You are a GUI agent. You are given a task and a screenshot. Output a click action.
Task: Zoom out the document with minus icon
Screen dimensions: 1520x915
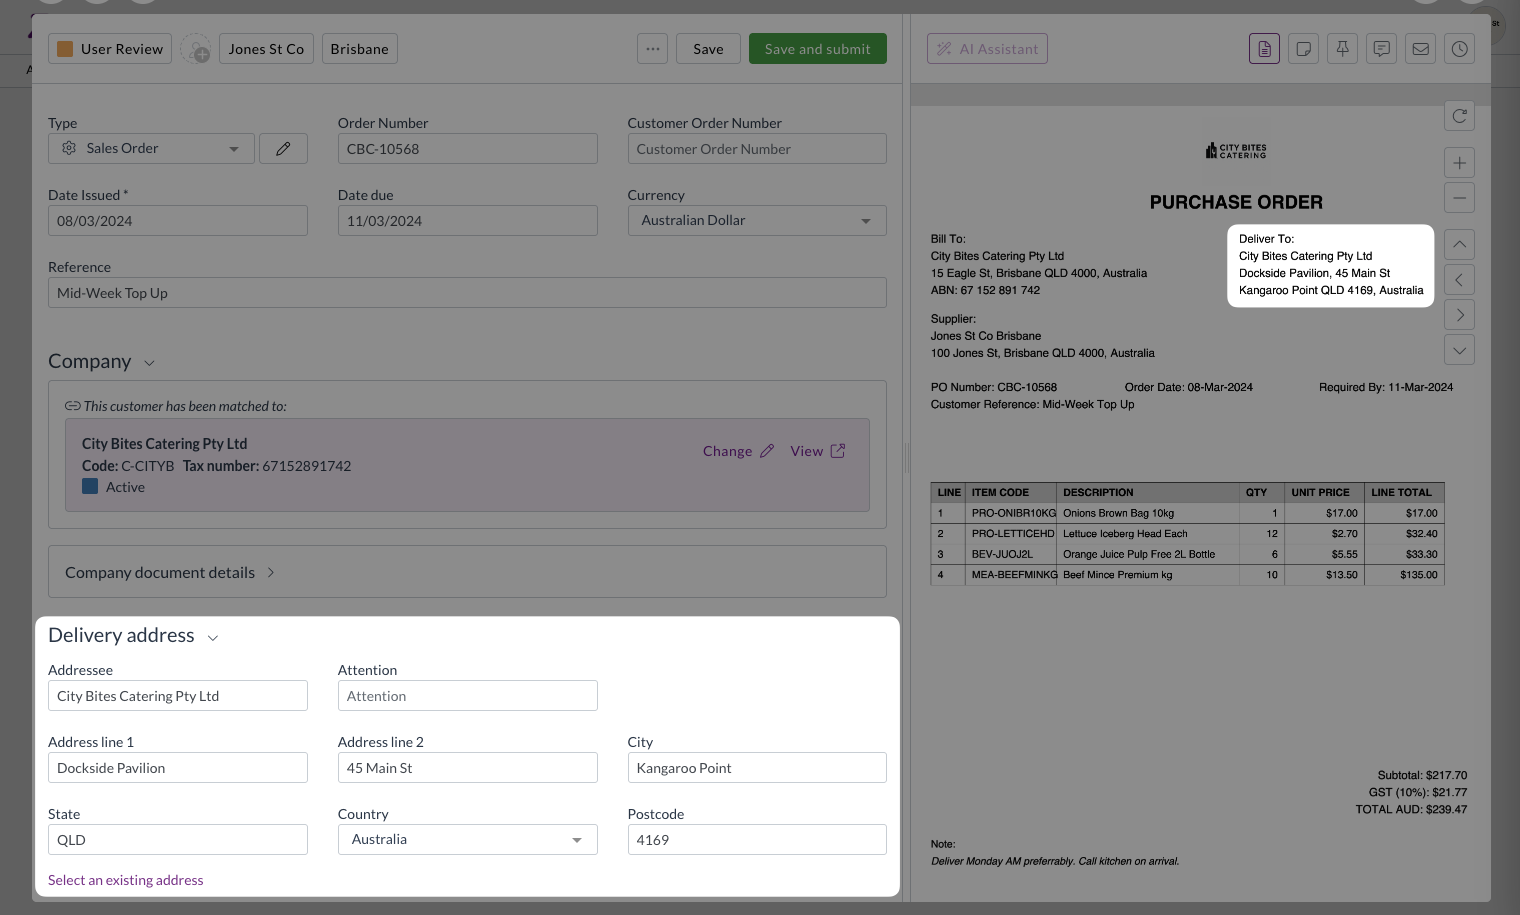coord(1459,198)
